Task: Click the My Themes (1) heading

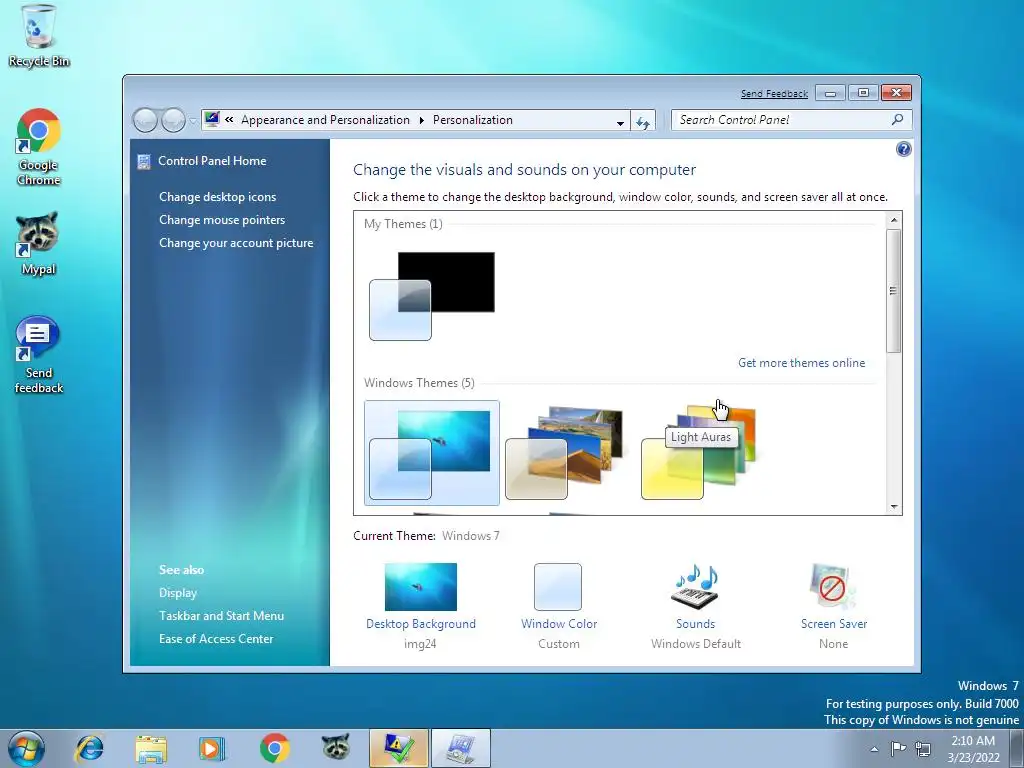Action: pos(403,224)
